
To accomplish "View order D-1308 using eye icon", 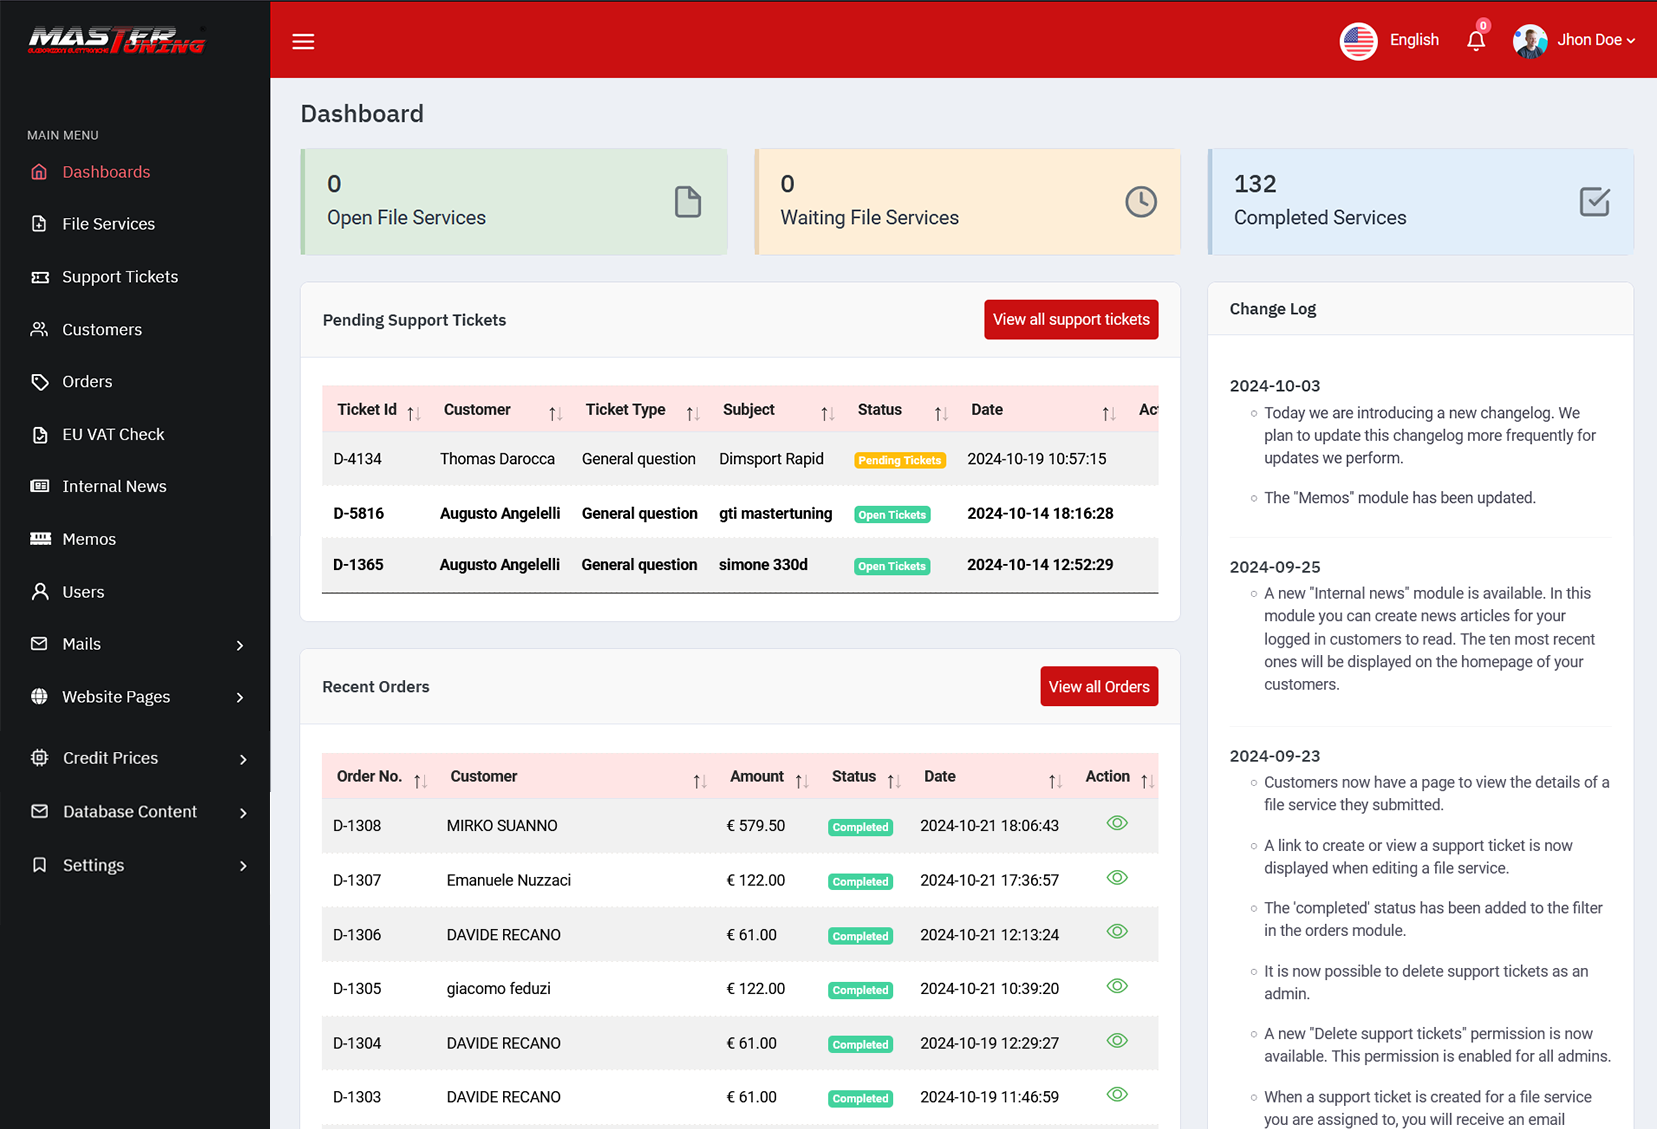I will point(1117,823).
